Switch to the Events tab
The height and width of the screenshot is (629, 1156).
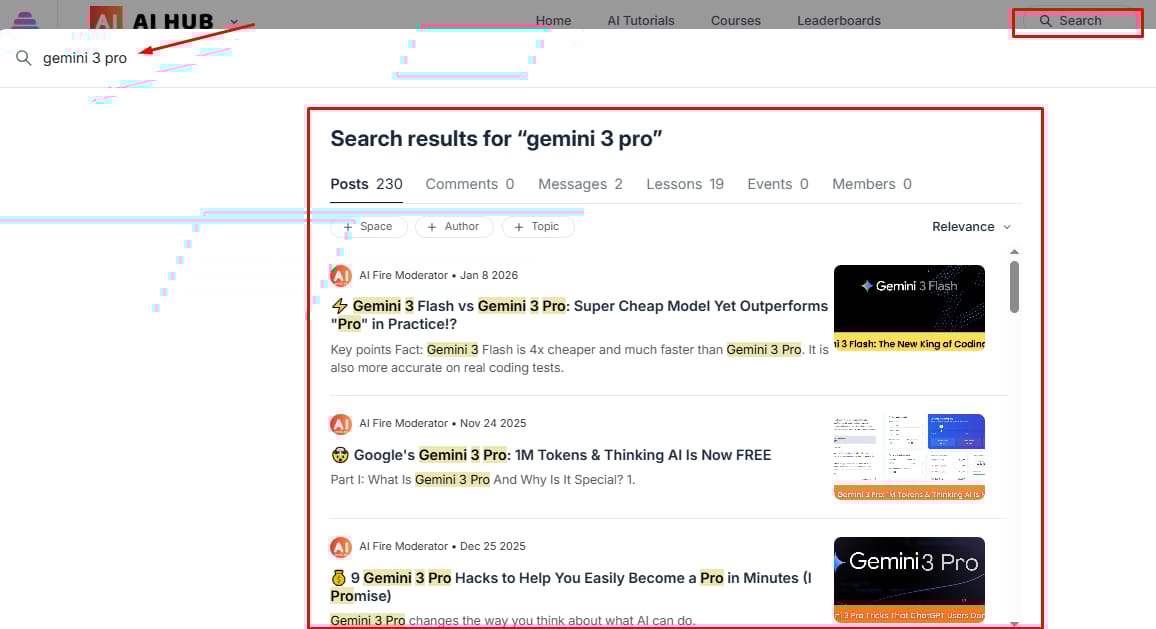[778, 184]
